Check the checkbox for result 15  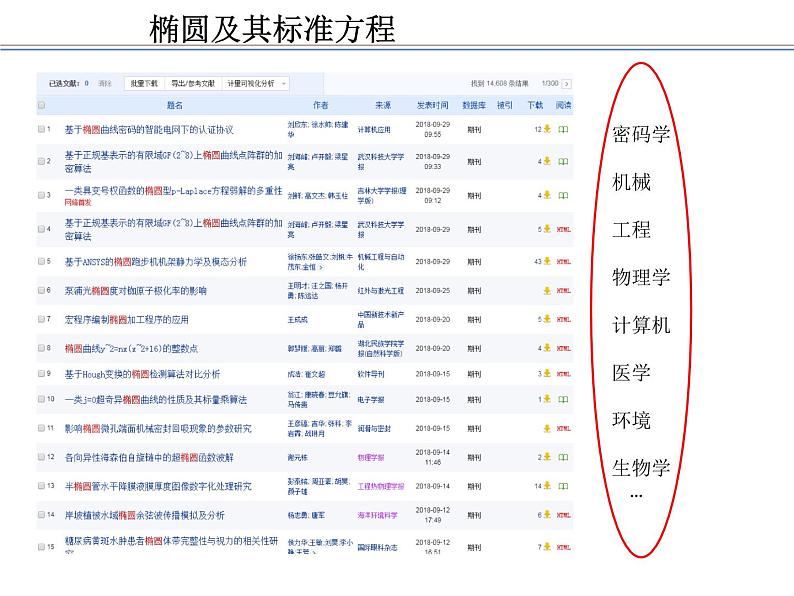42,546
